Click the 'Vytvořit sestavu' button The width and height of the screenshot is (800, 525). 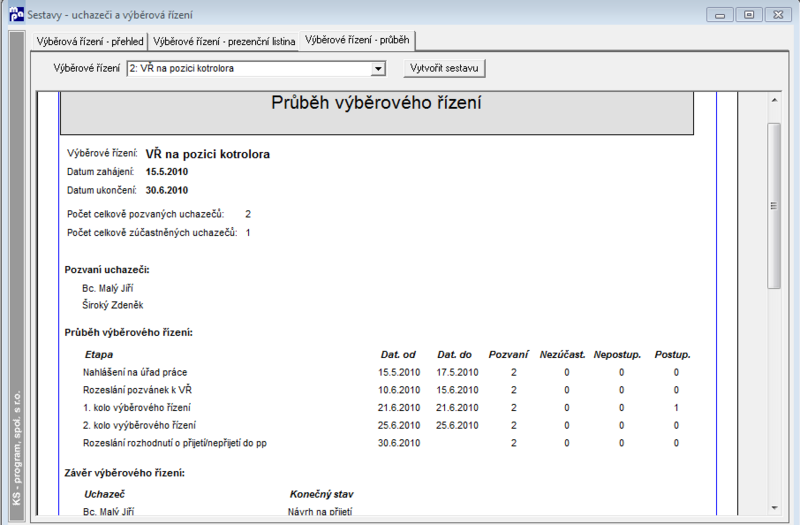[444, 68]
